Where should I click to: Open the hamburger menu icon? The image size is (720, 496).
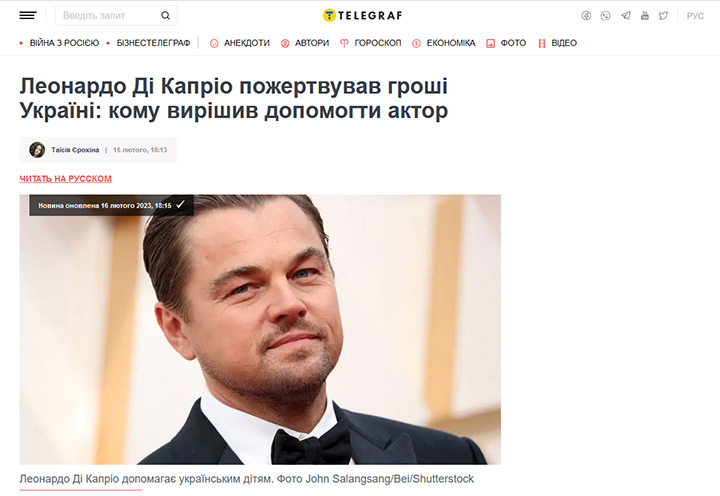coord(28,16)
